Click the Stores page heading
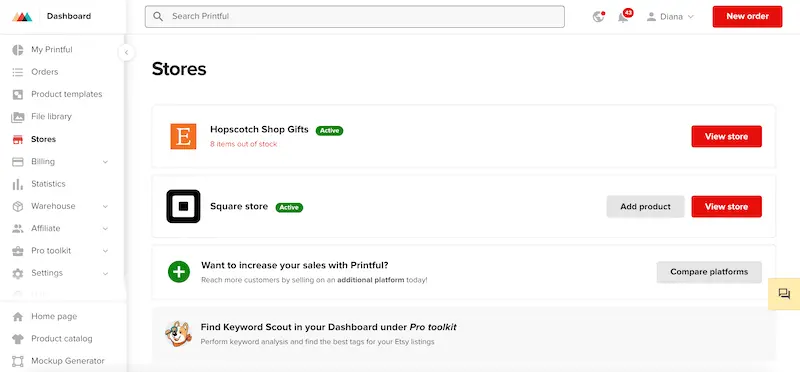800x372 pixels. [x=179, y=69]
